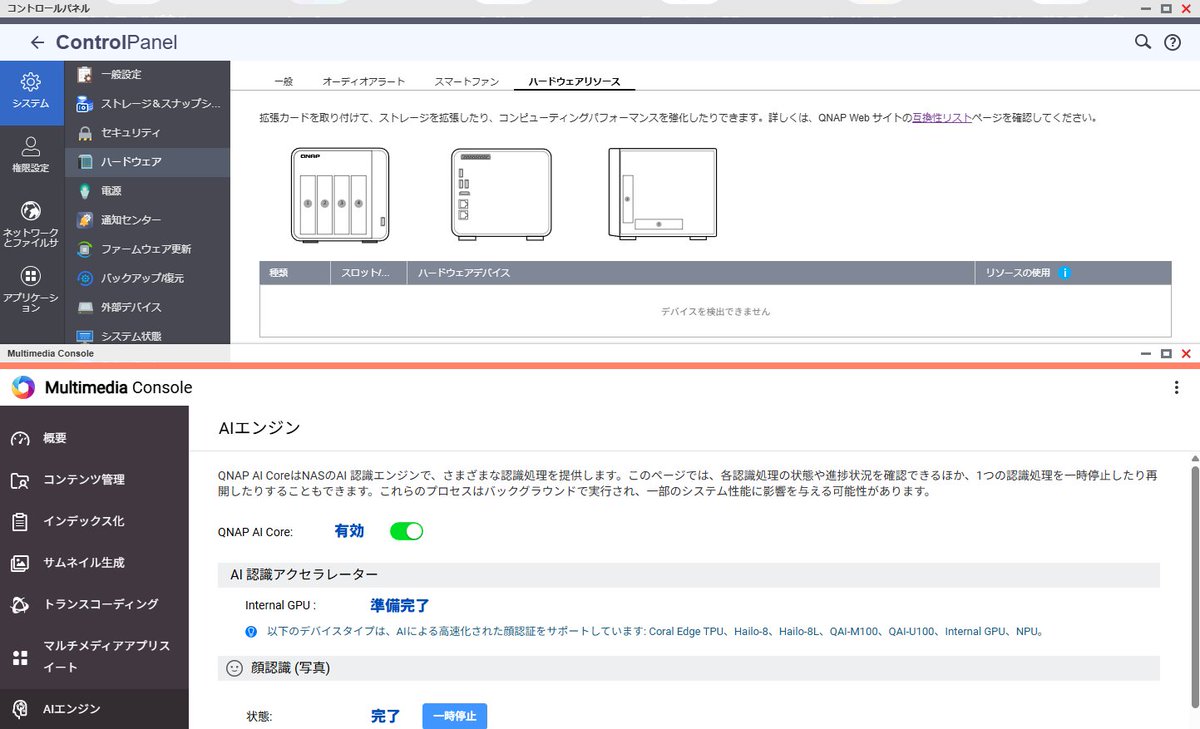Click the NAS side view diagram
The image size is (1200, 729).
pos(663,195)
